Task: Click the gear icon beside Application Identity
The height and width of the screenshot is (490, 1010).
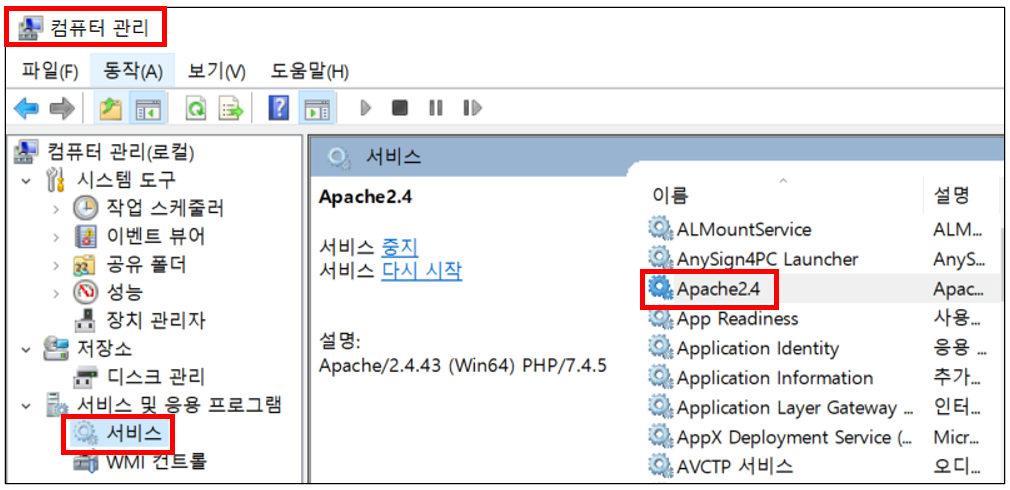Action: pyautogui.click(x=660, y=348)
